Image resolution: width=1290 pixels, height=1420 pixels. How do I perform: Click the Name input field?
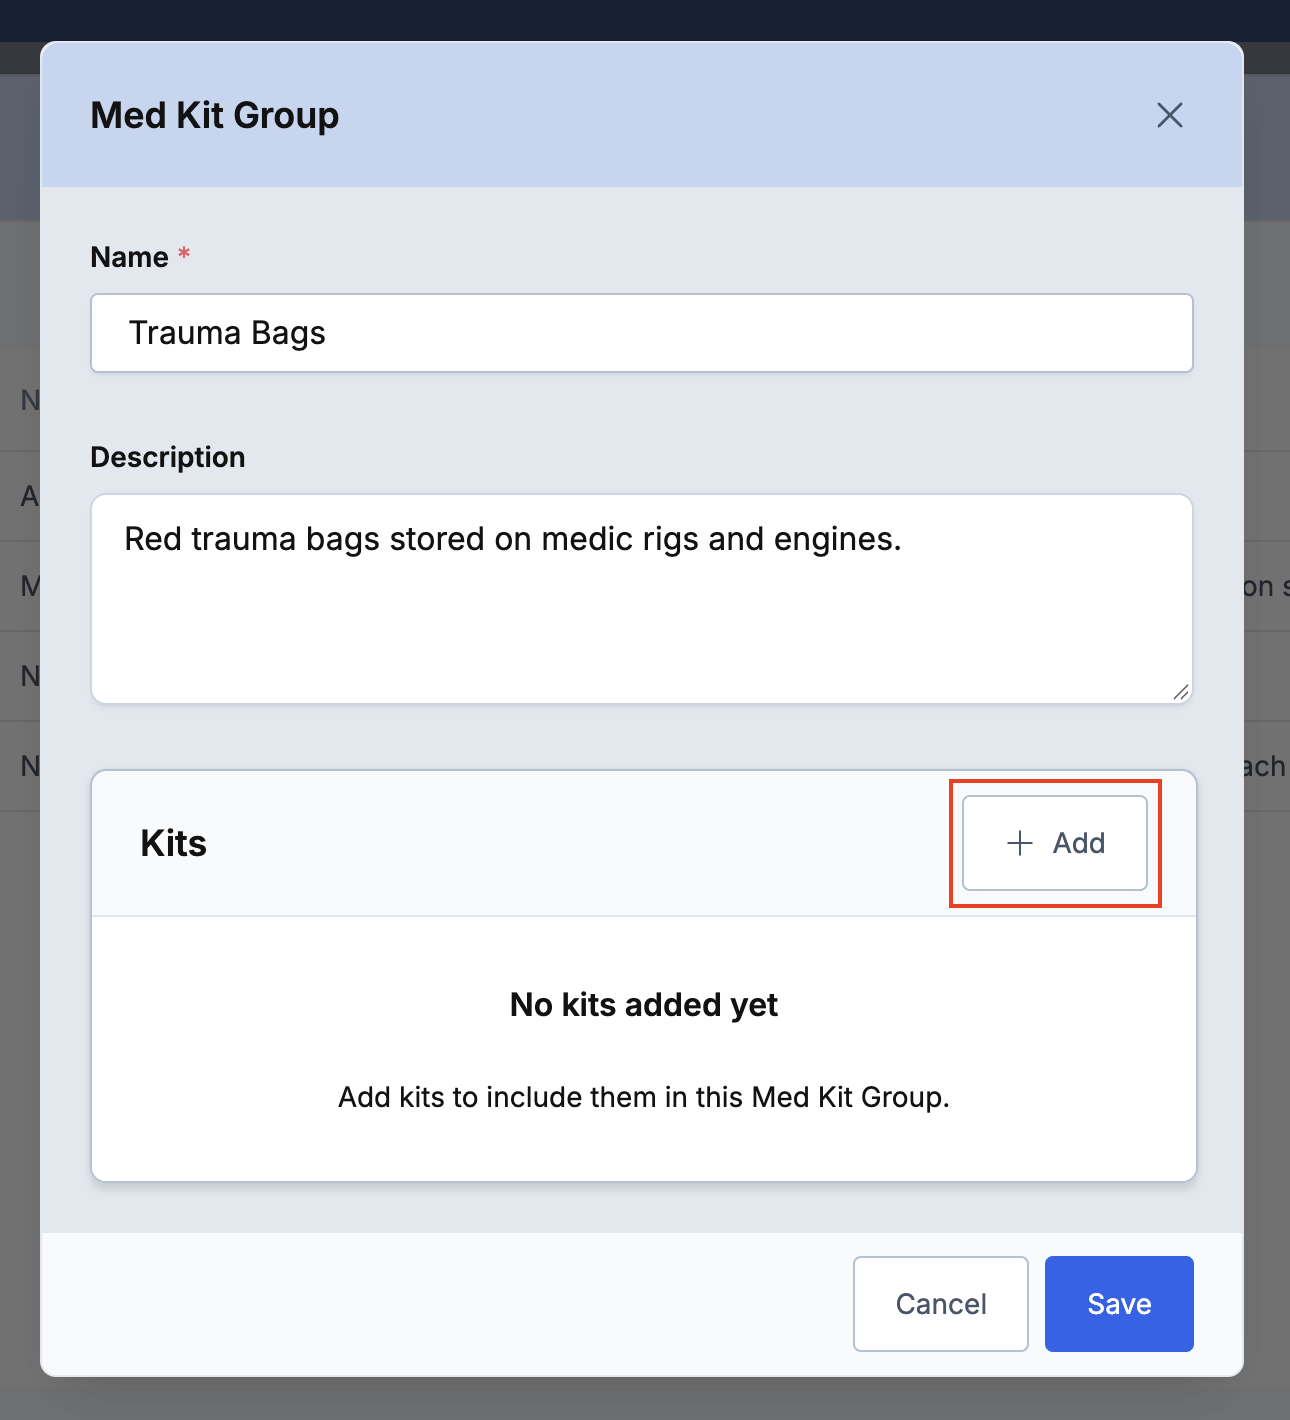(x=642, y=333)
